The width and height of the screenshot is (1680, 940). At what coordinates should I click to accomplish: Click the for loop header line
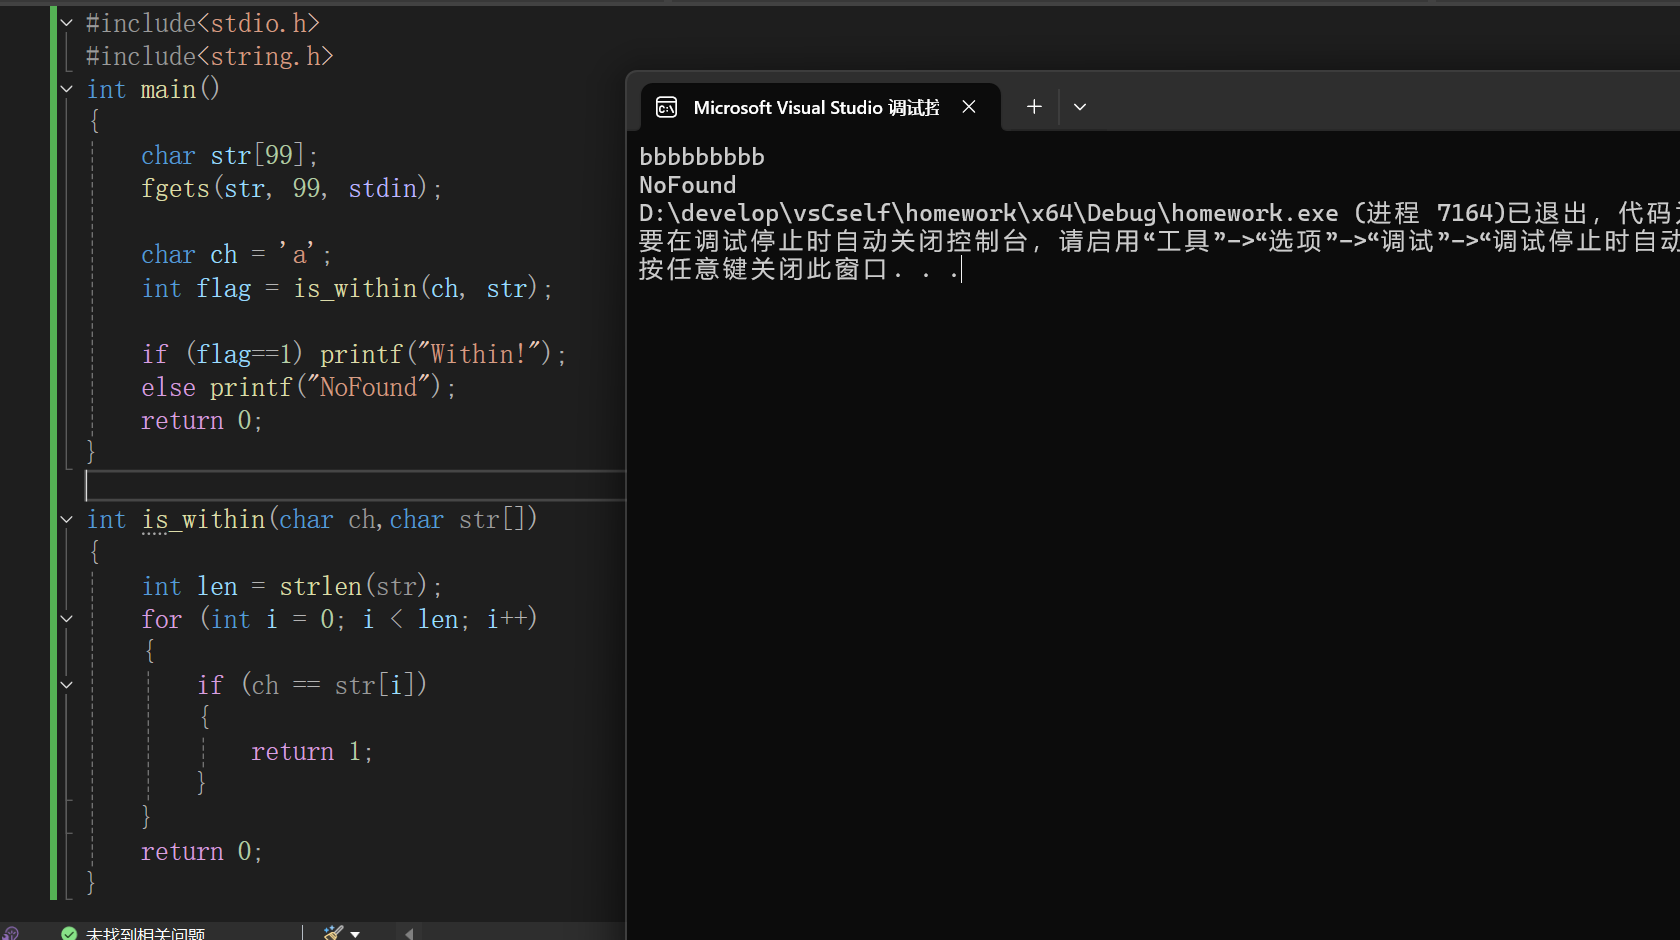click(x=339, y=619)
